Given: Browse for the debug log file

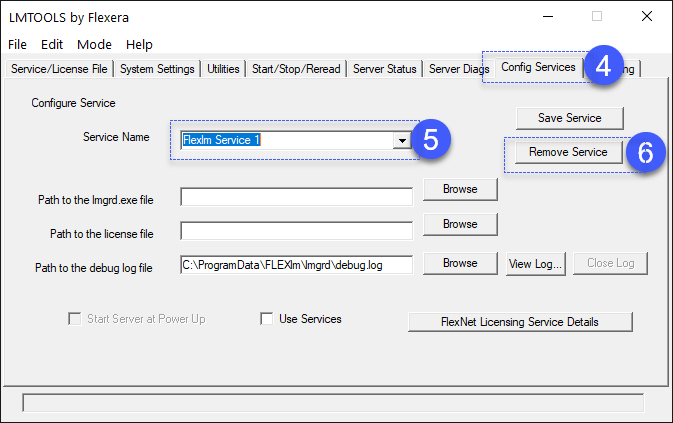Looking at the screenshot, I should pyautogui.click(x=460, y=263).
